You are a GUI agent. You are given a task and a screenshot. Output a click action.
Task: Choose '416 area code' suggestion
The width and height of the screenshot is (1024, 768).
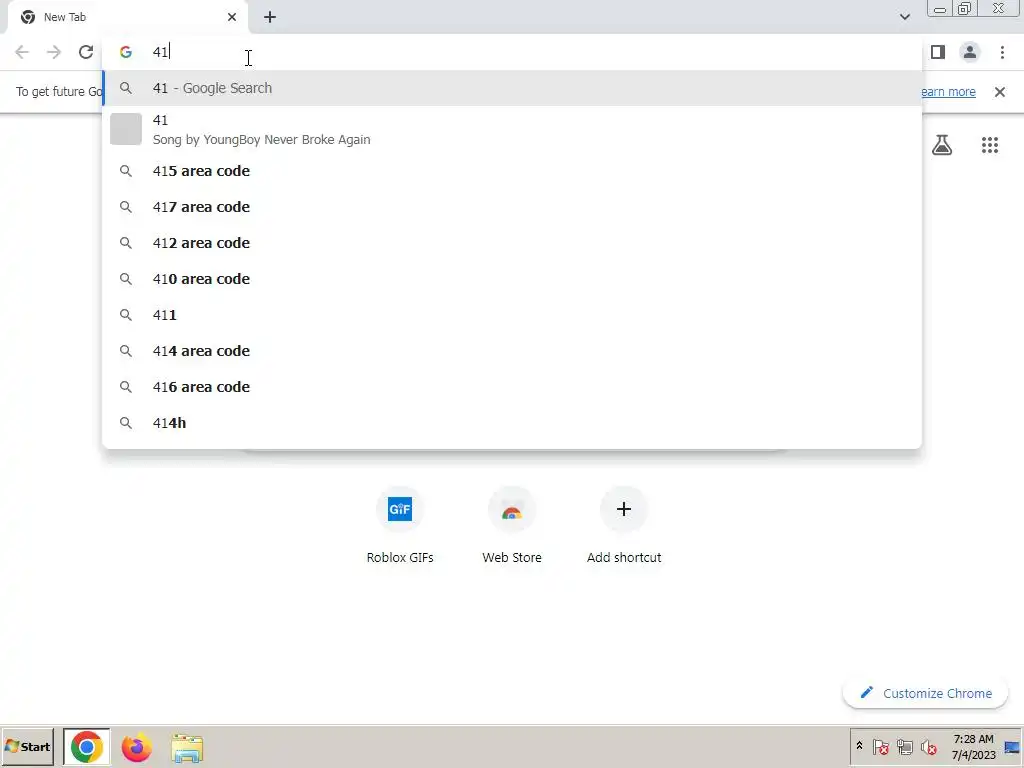point(512,387)
